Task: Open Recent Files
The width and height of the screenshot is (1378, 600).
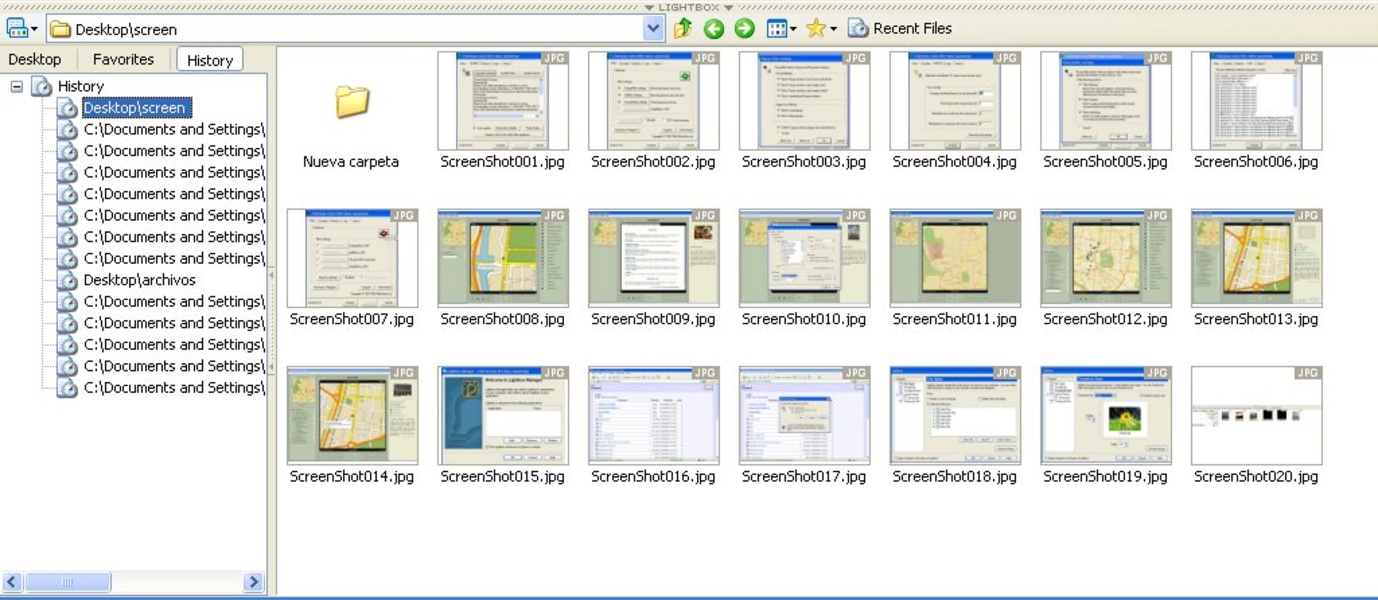Action: [900, 29]
